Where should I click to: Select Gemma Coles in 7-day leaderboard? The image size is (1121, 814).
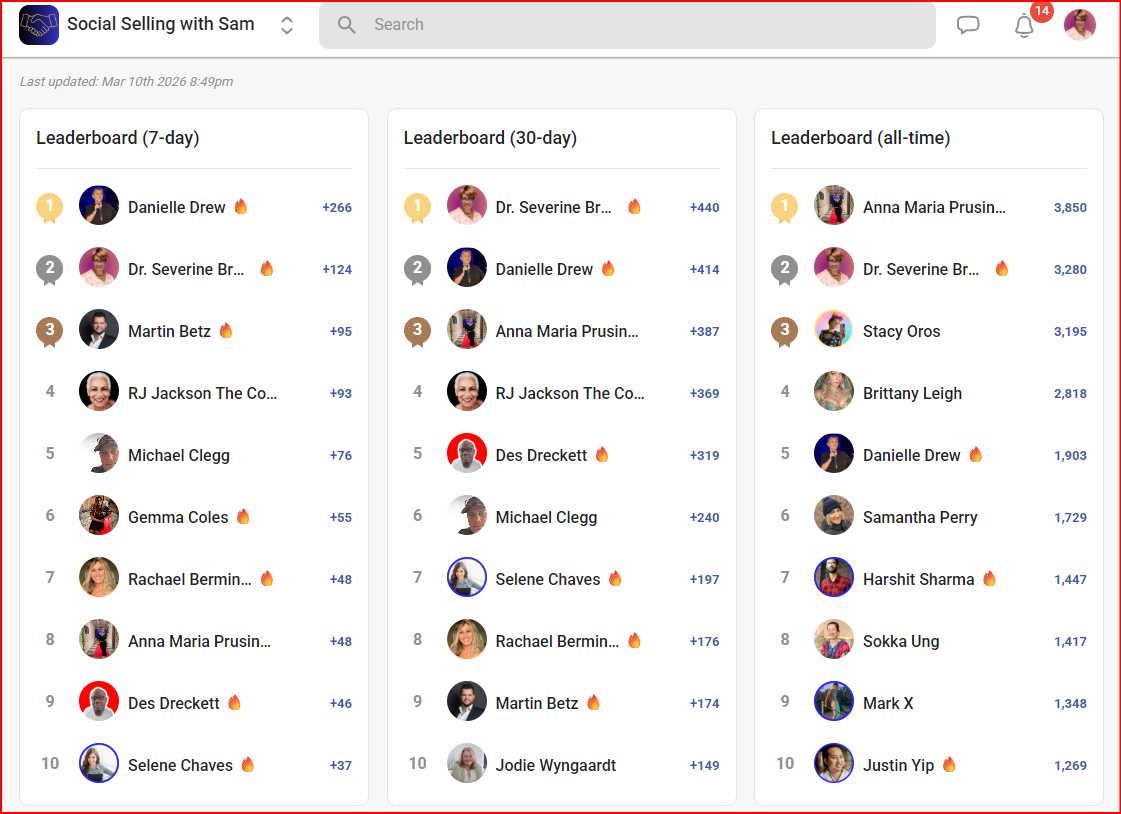[x=178, y=518]
